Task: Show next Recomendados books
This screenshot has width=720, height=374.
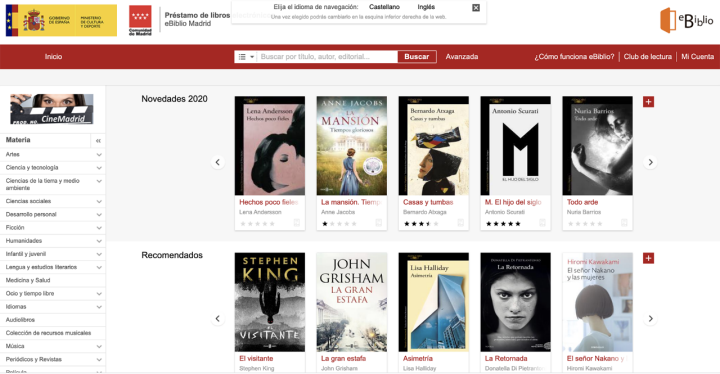Action: (650, 318)
